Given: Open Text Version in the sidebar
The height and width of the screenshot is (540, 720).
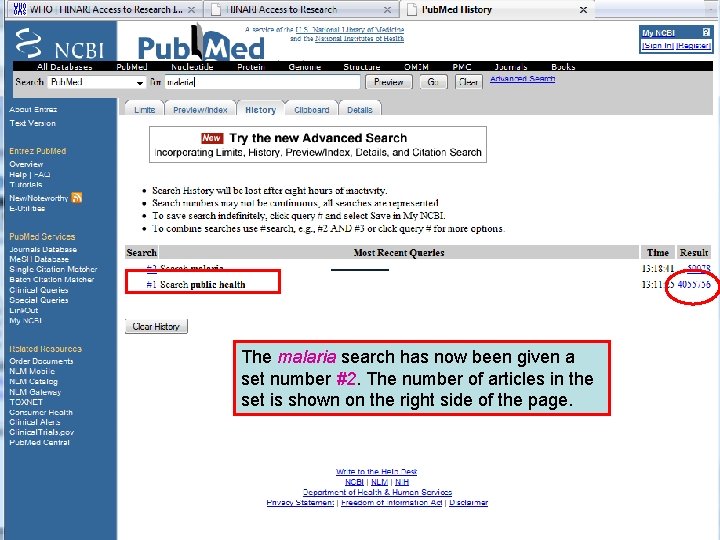Looking at the screenshot, I should click(x=33, y=123).
